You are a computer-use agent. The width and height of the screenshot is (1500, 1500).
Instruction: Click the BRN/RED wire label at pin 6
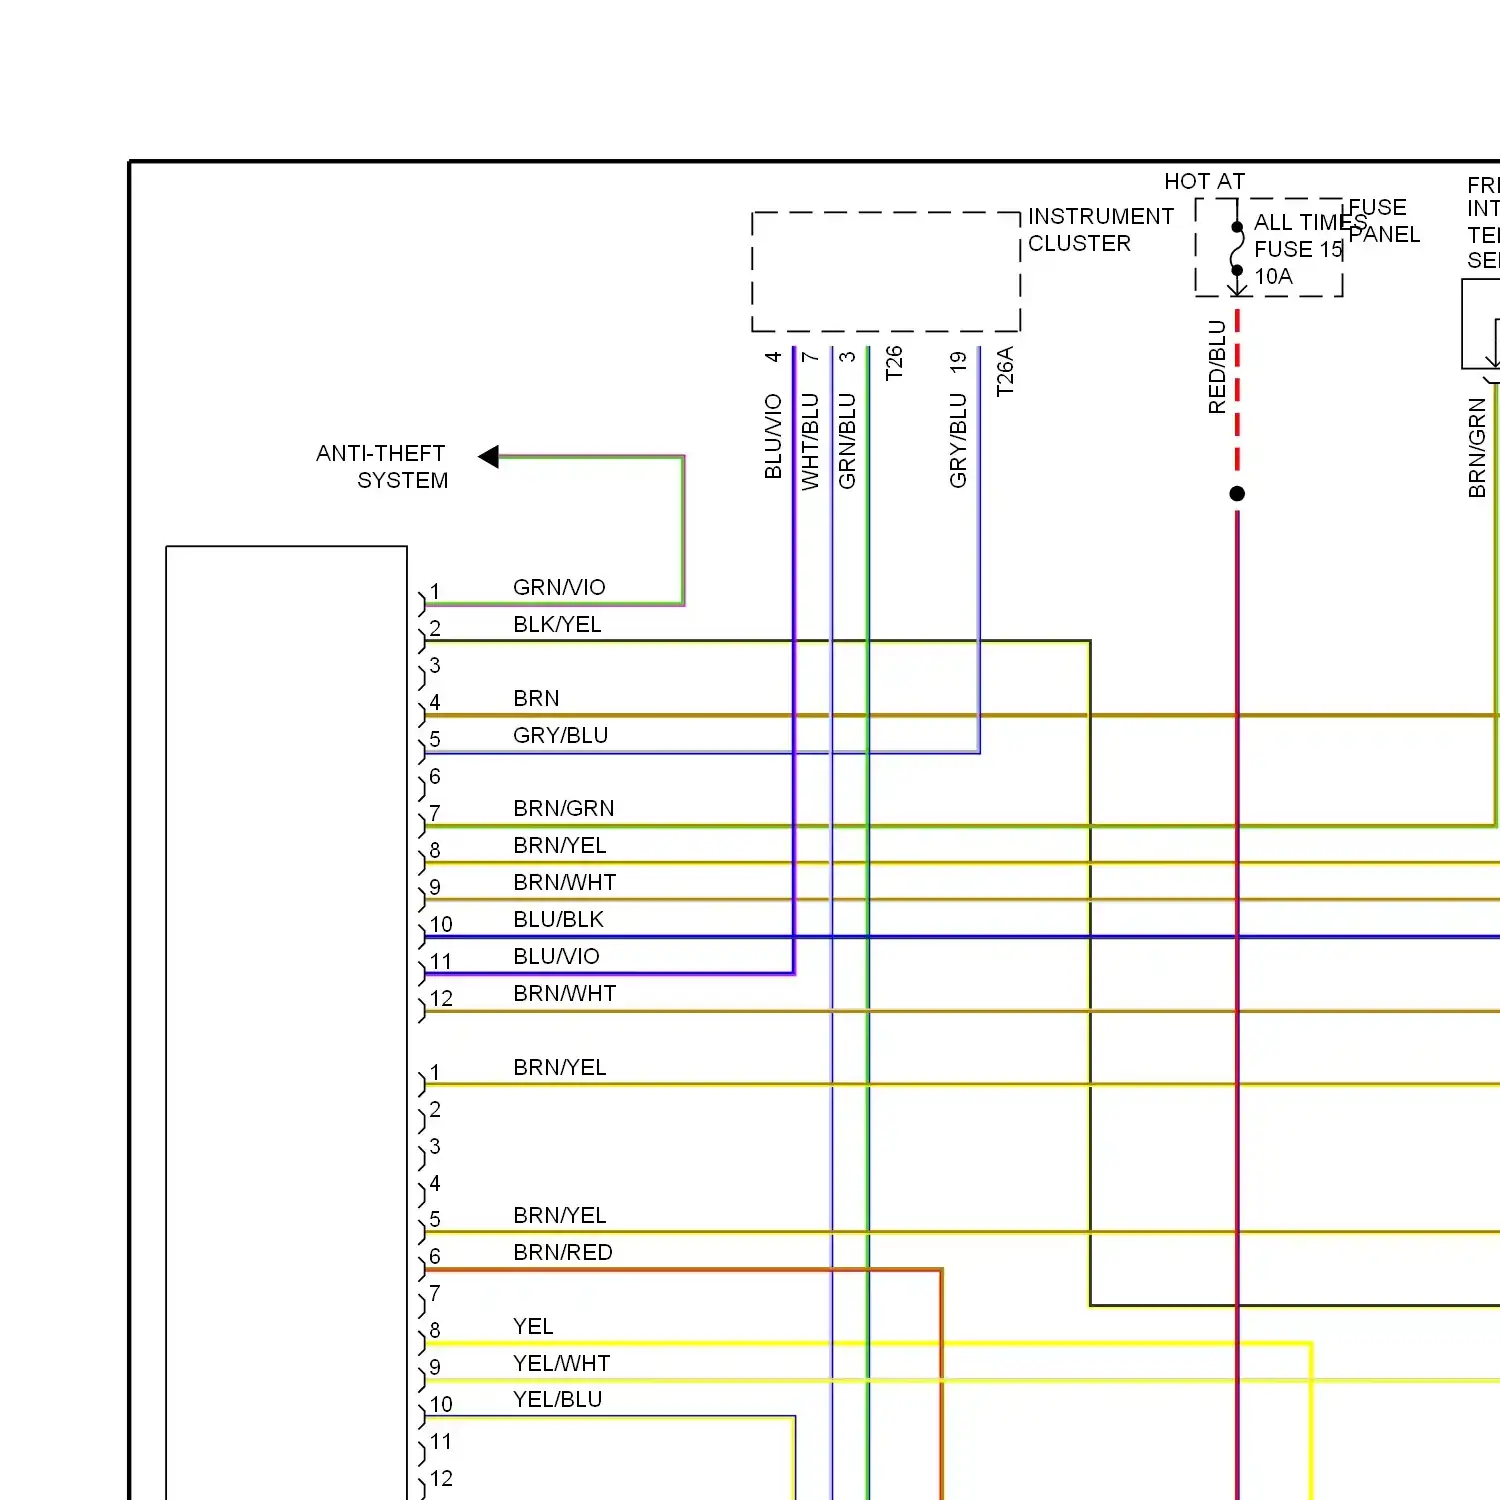tap(562, 1252)
